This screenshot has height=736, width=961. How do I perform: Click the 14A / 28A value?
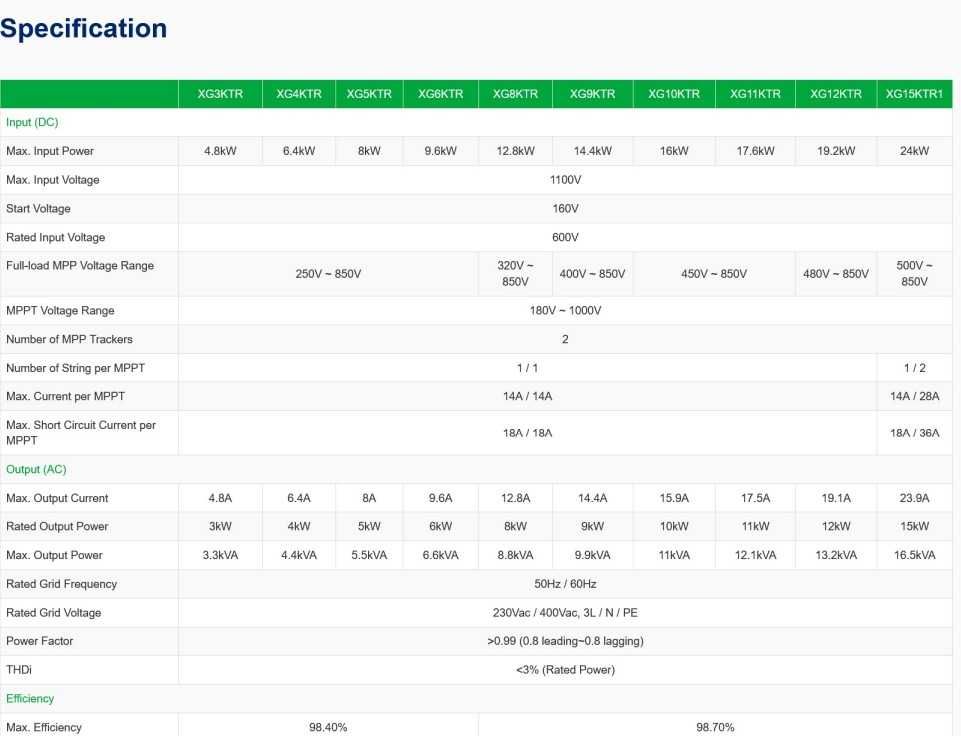pyautogui.click(x=914, y=396)
